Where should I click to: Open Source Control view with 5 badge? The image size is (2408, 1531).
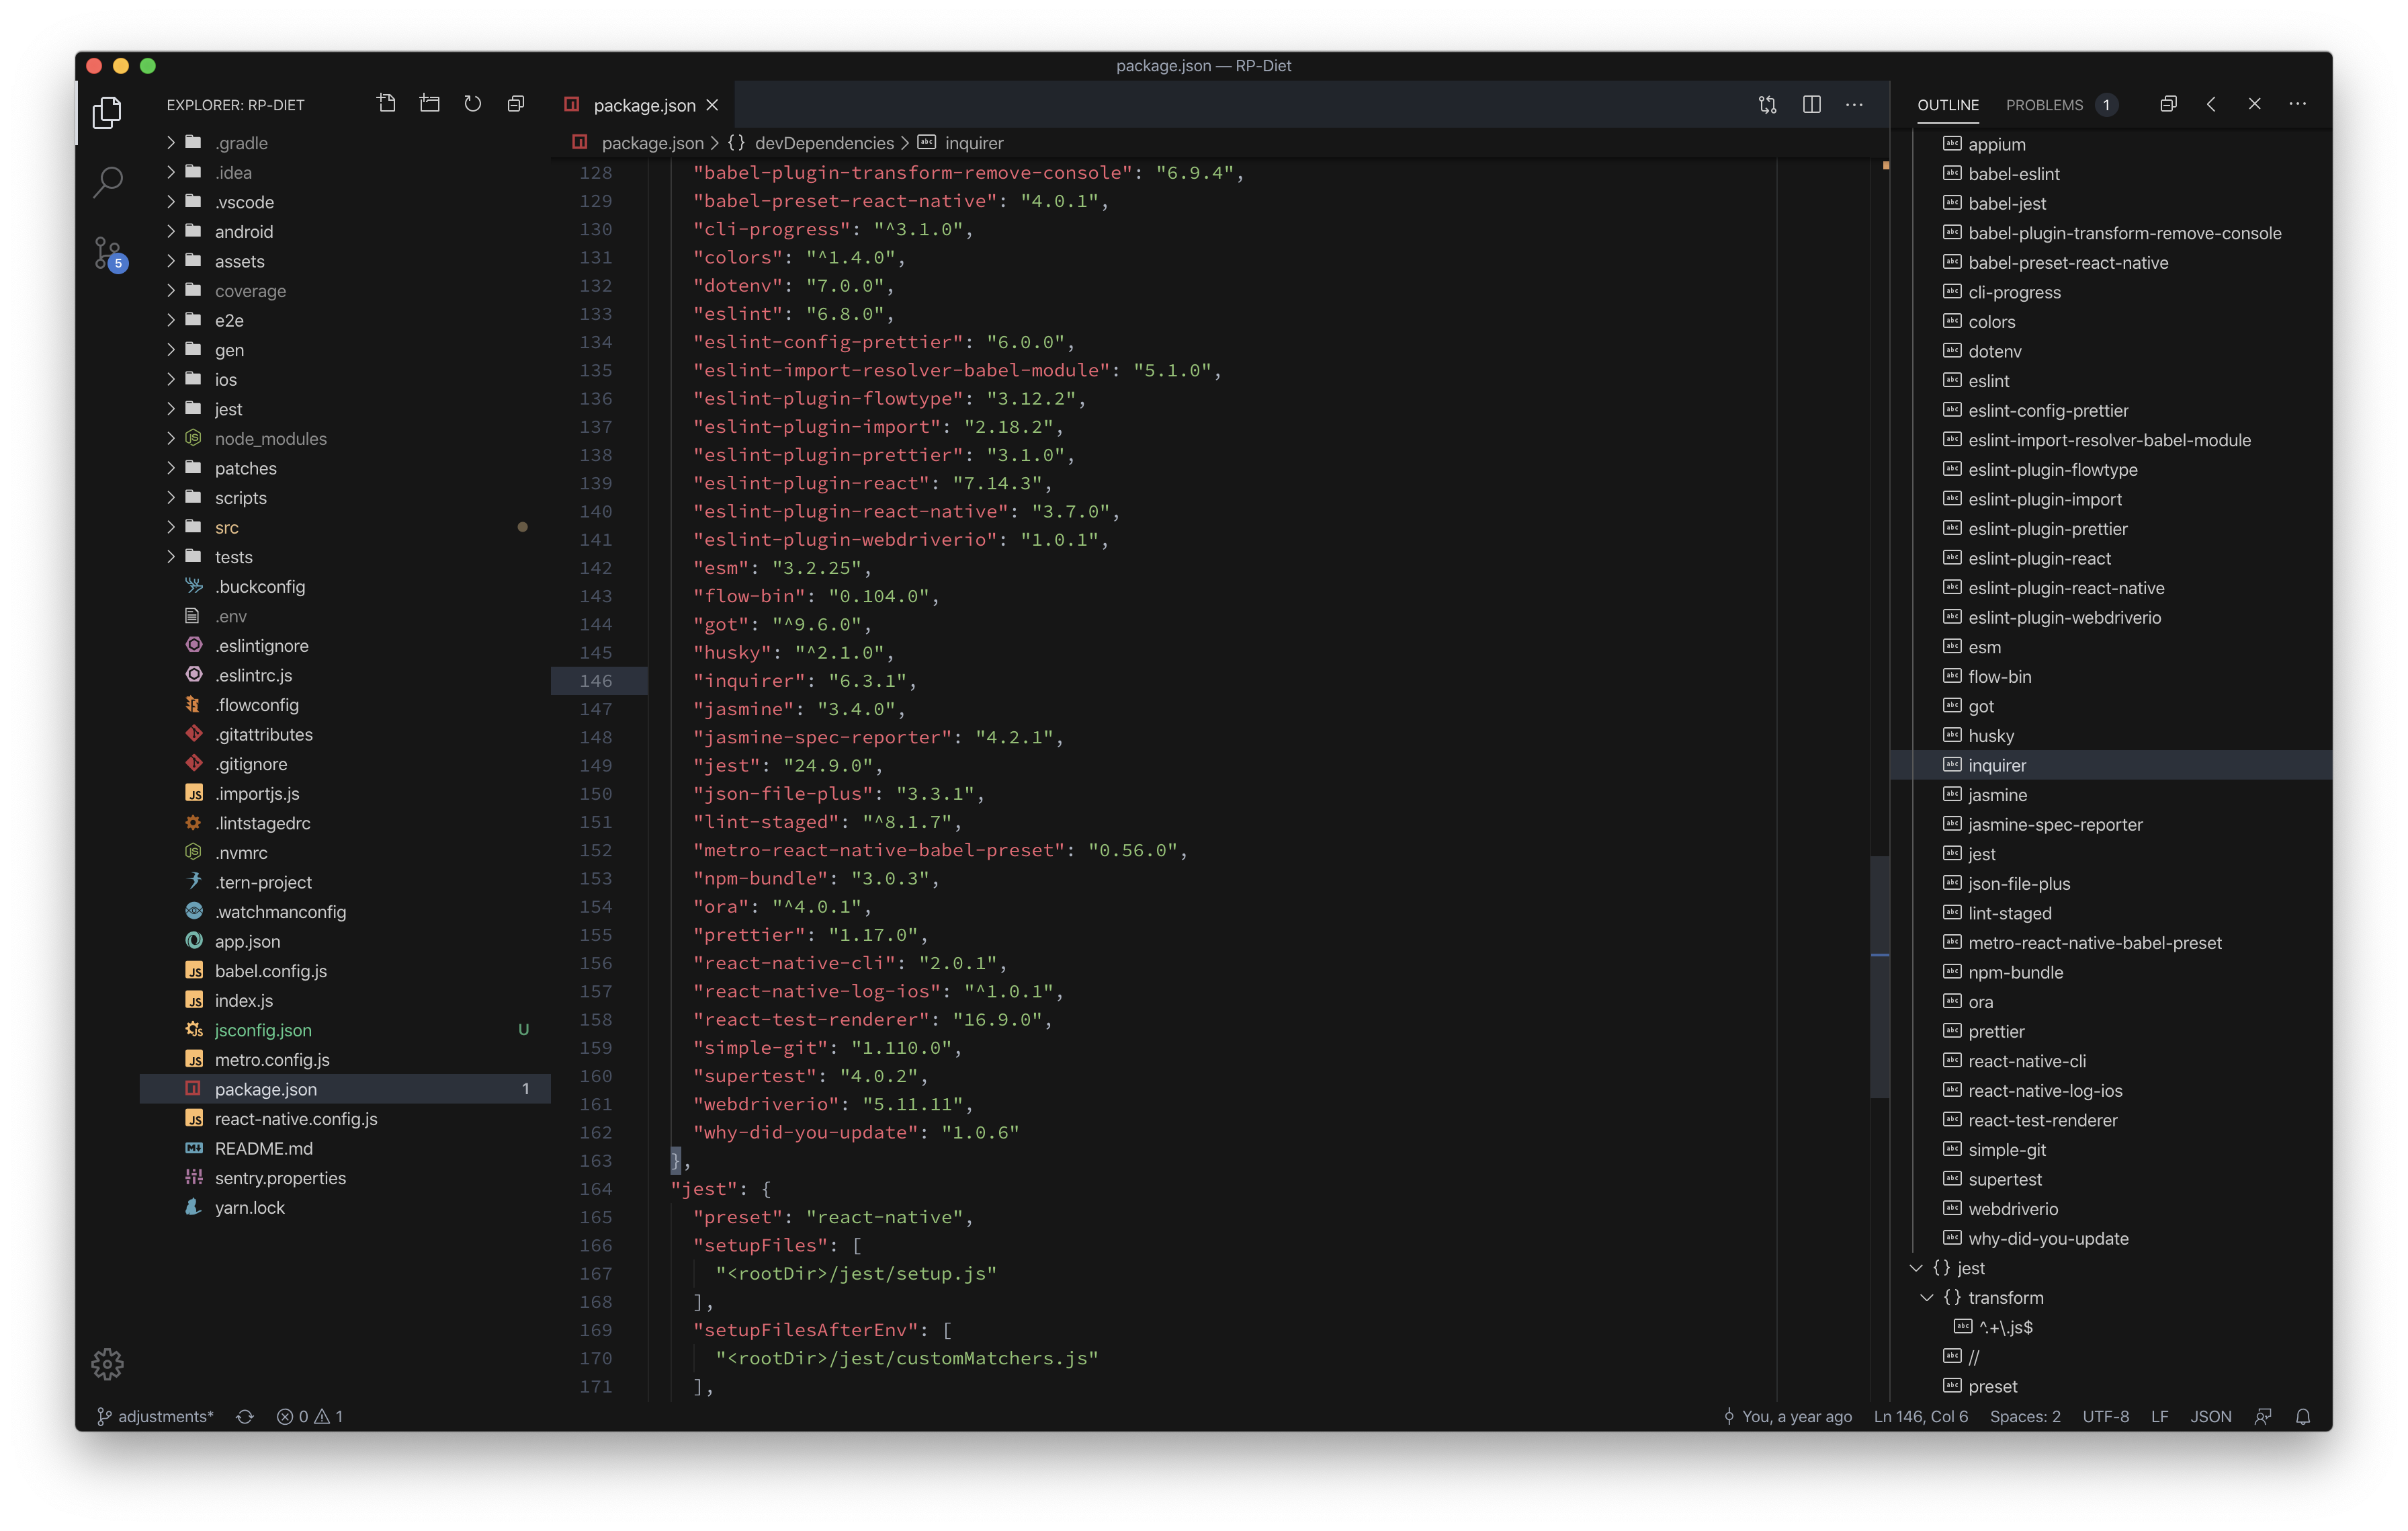(x=107, y=252)
